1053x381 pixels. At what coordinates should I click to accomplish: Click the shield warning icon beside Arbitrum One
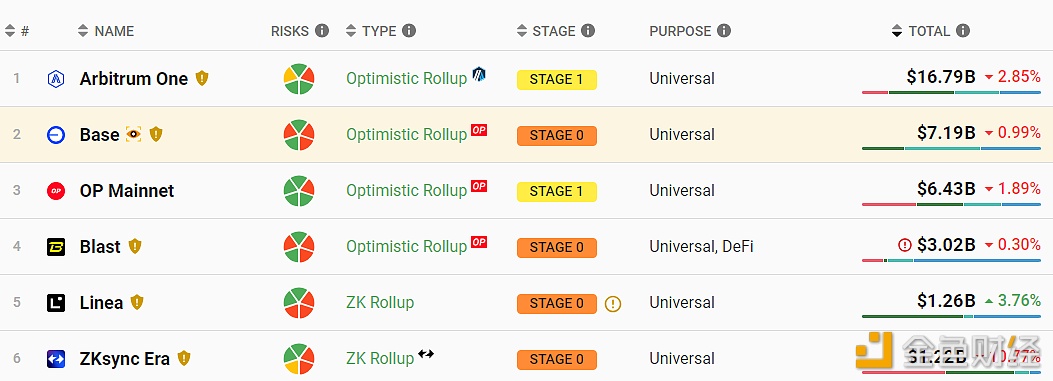[202, 79]
